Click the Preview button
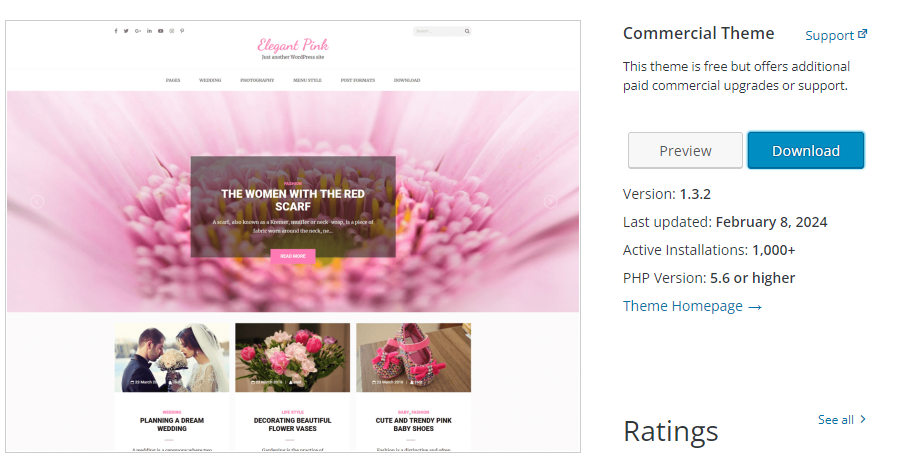The image size is (903, 463). click(685, 151)
